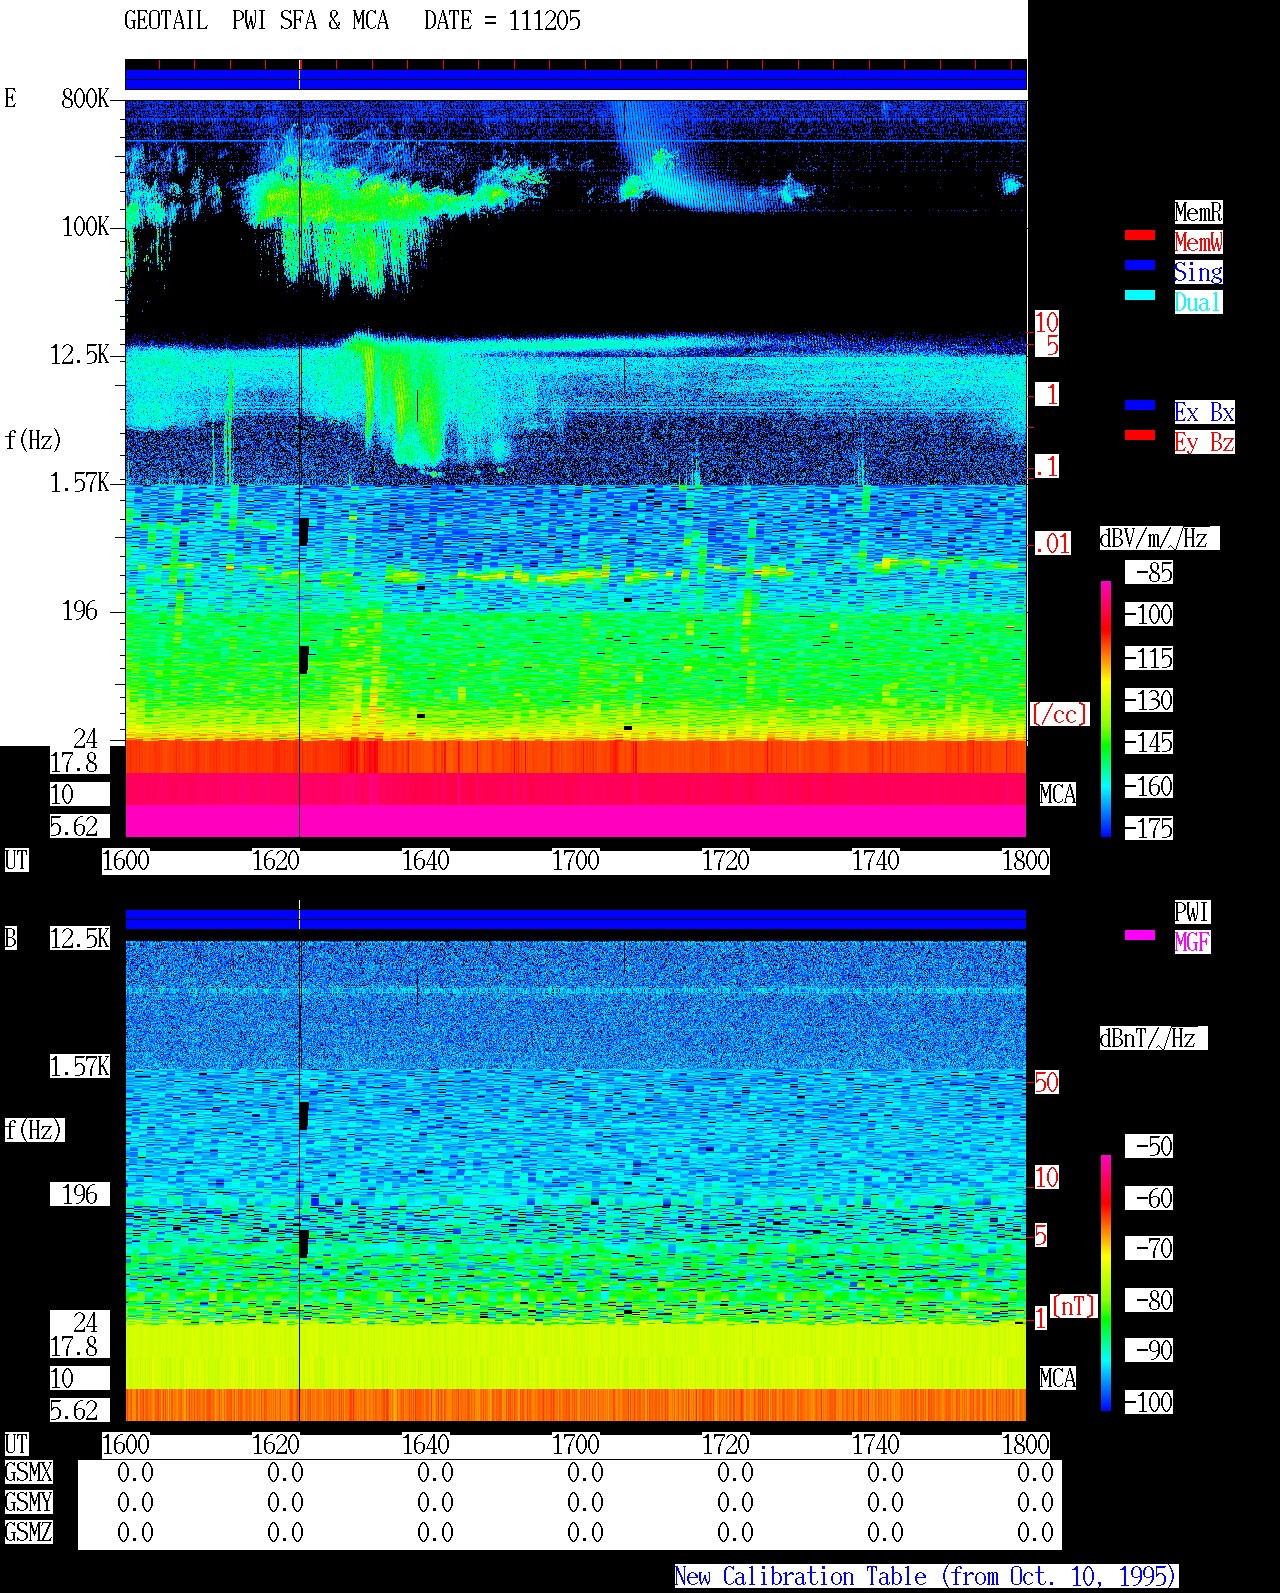The height and width of the screenshot is (1593, 1280).
Task: Click the '-175' value on E color scale
Action: pos(1149,829)
